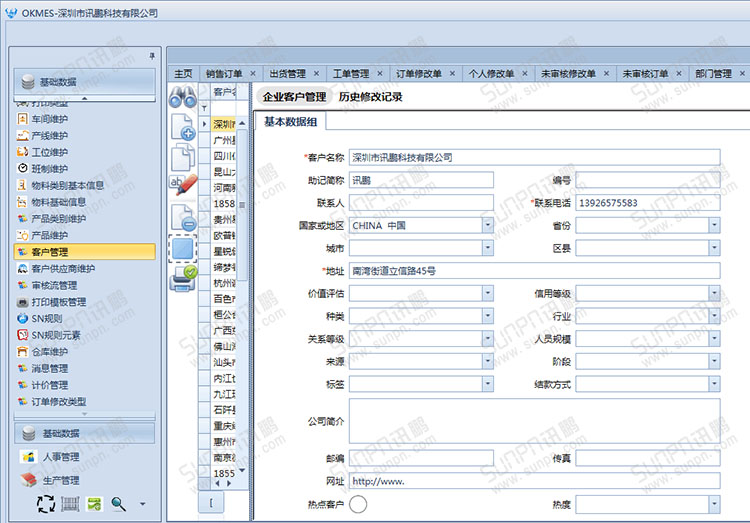Click the magnifier icon in sidebar footer

click(118, 504)
